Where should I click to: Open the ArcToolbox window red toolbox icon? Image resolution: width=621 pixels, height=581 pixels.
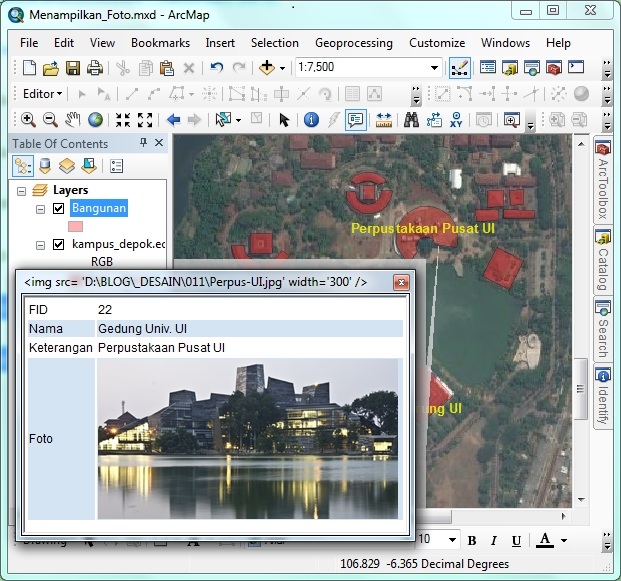pyautogui.click(x=554, y=68)
